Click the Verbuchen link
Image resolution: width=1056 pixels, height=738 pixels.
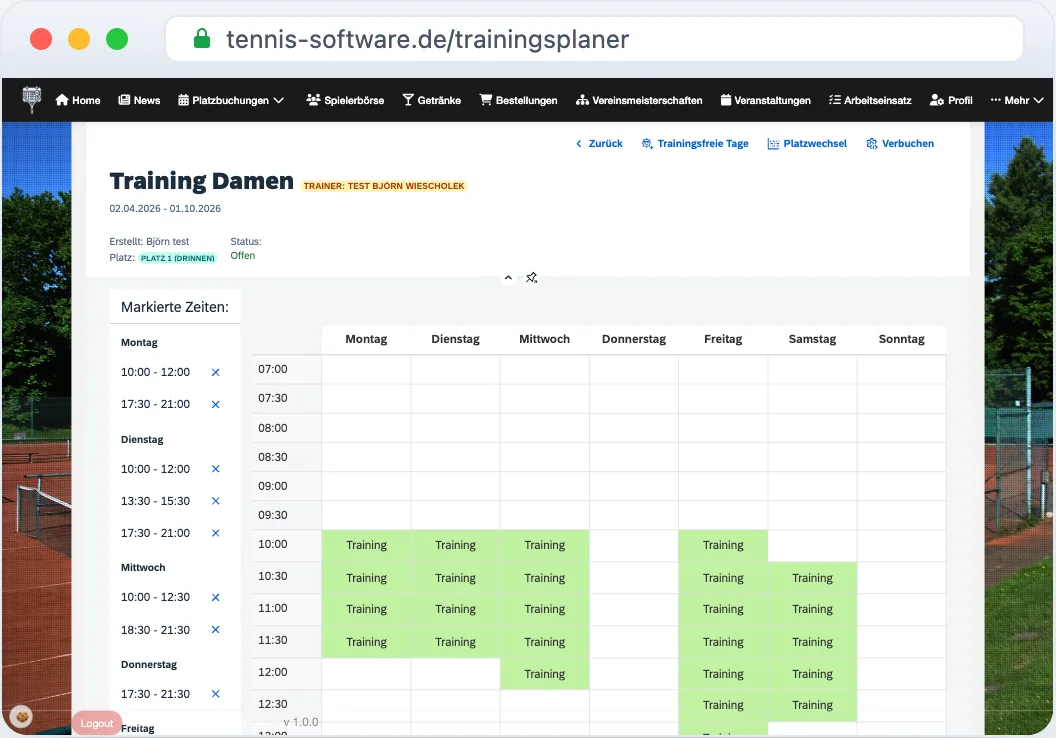click(900, 143)
